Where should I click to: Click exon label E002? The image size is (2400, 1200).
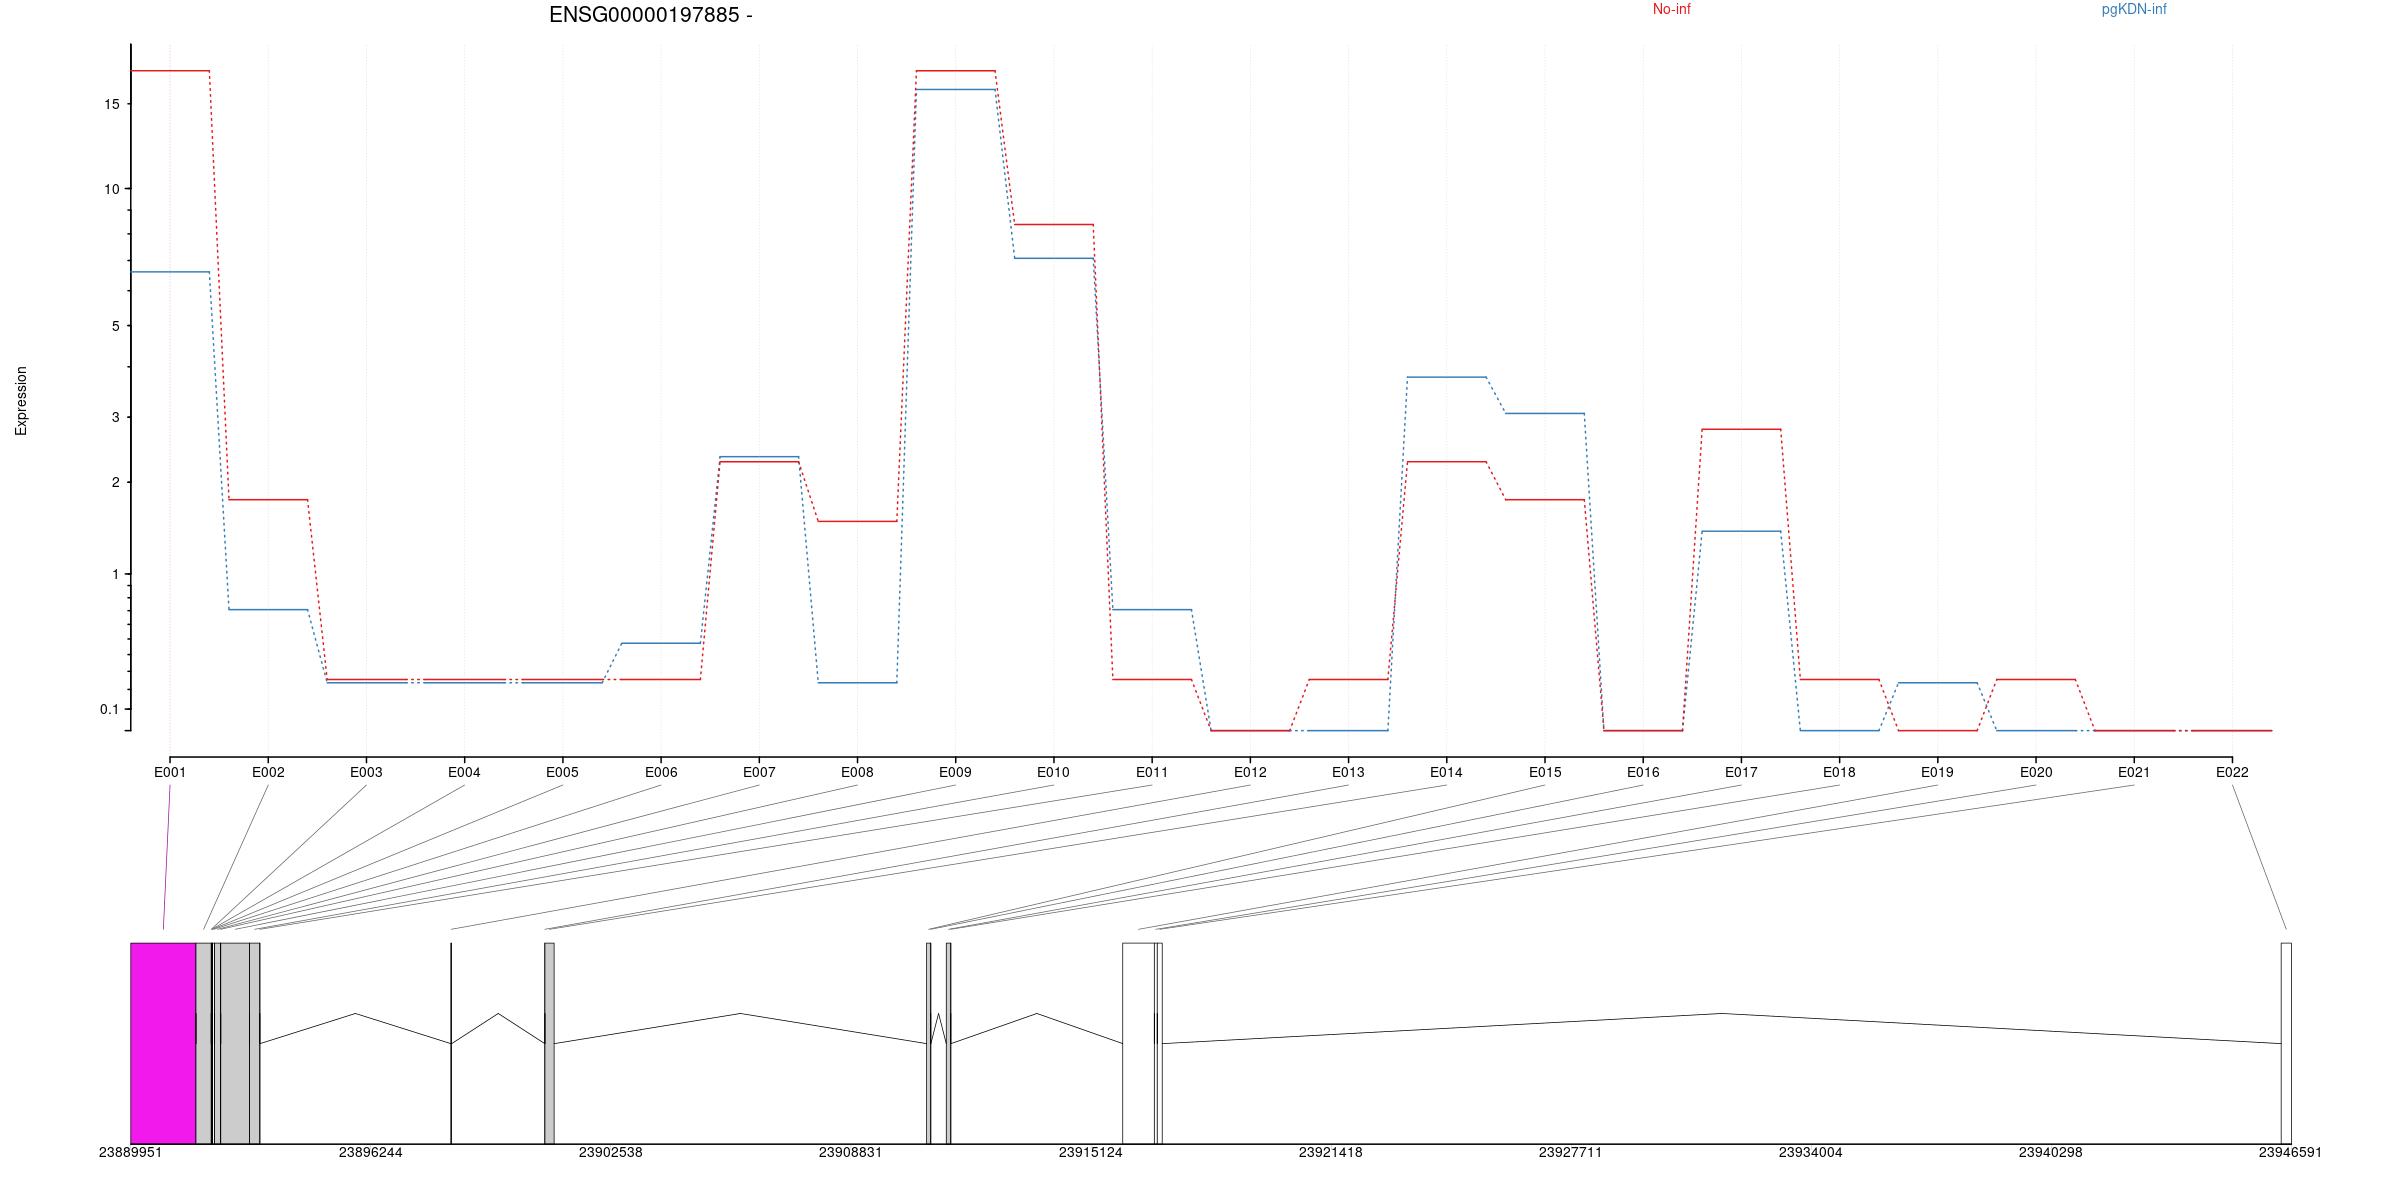point(268,772)
